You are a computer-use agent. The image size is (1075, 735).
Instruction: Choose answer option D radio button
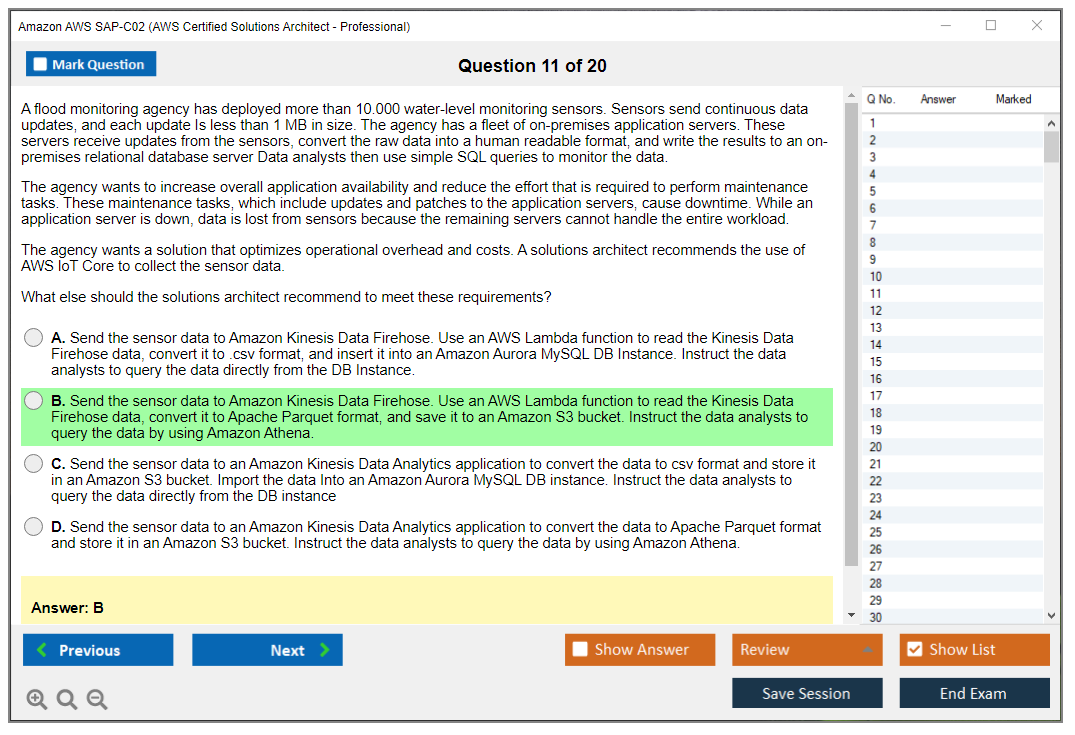[x=34, y=527]
